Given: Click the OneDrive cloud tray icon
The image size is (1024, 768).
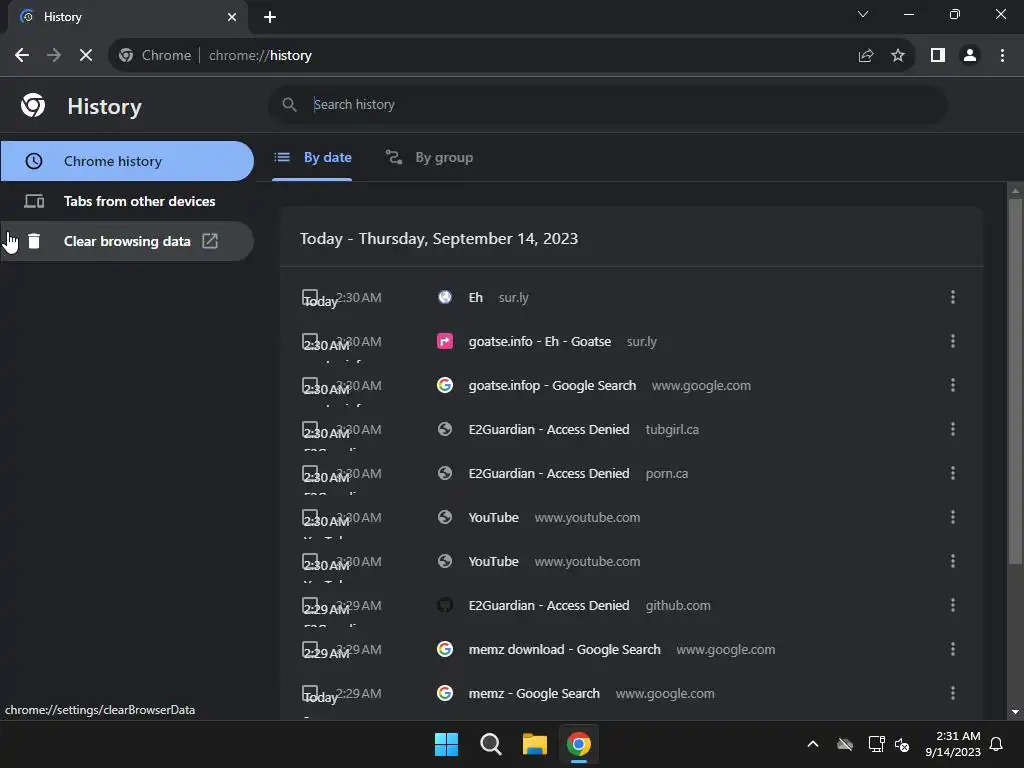Looking at the screenshot, I should 845,744.
